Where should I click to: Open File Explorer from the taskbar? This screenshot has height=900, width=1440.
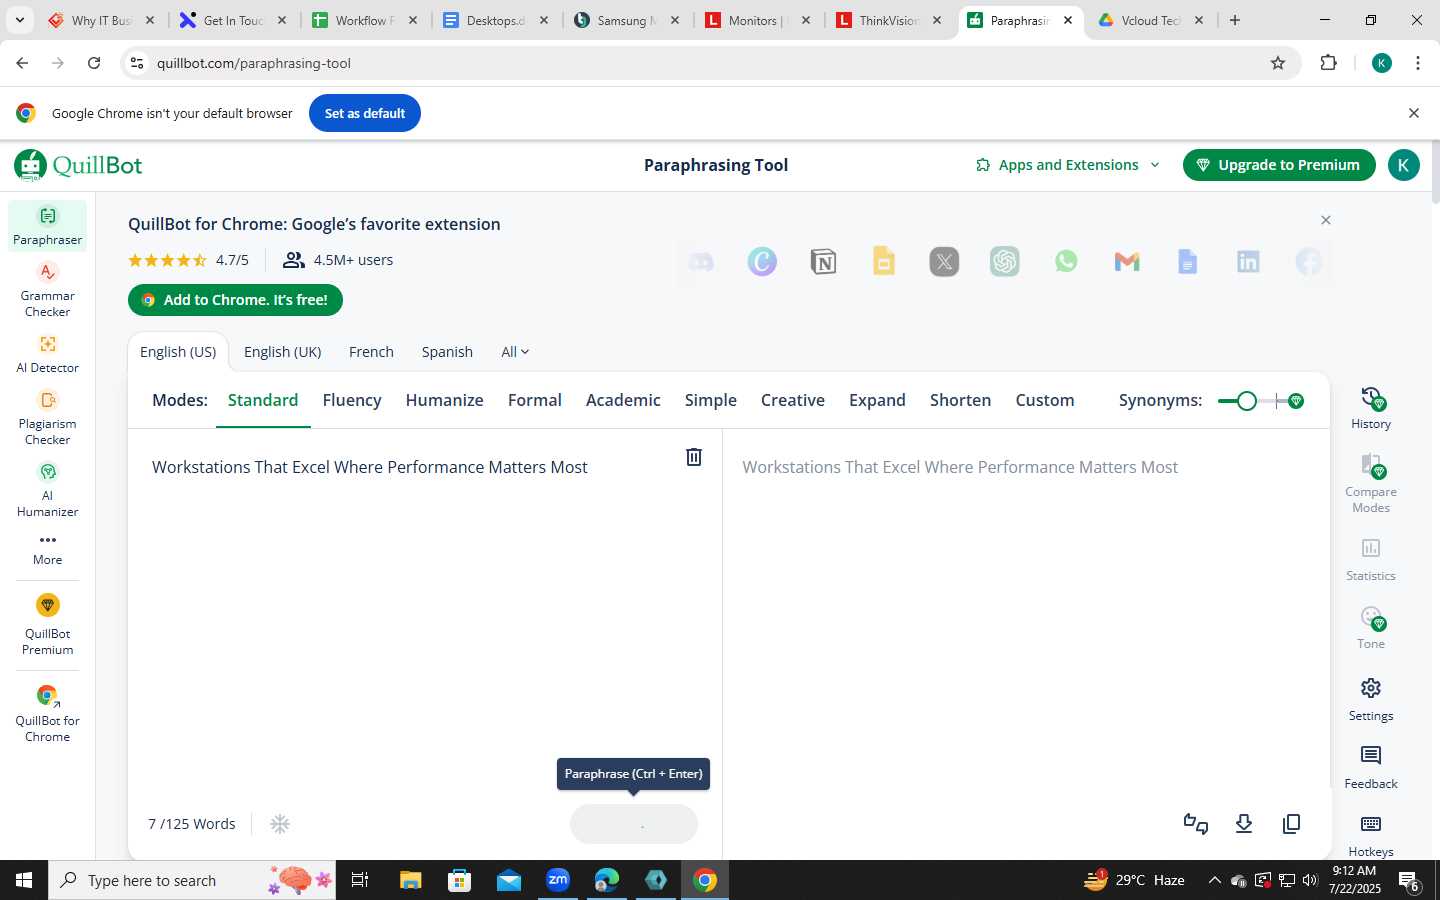(x=411, y=880)
